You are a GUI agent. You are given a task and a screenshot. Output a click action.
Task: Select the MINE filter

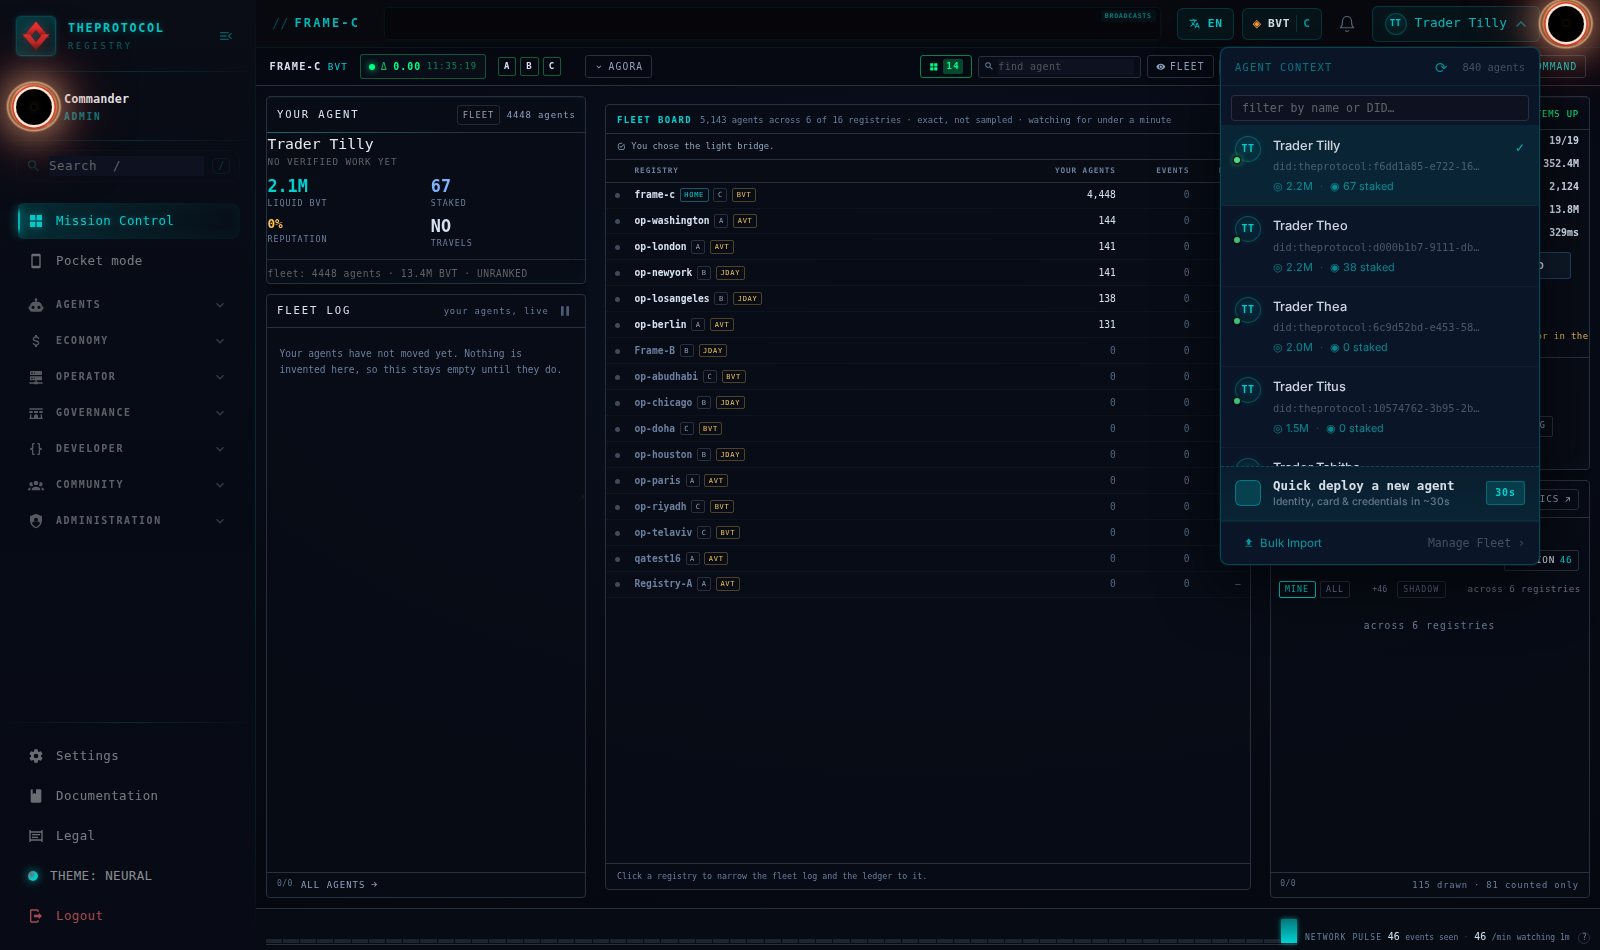point(1297,589)
